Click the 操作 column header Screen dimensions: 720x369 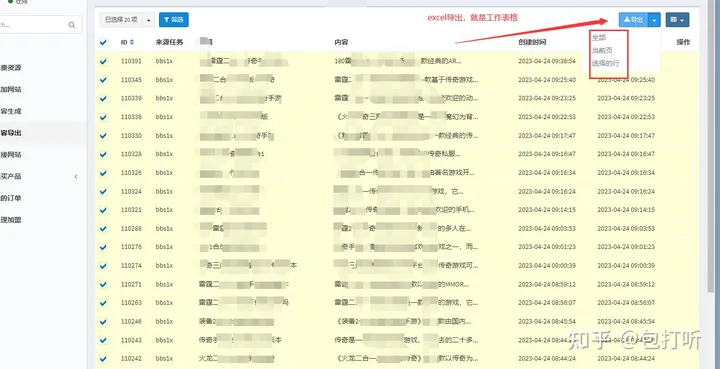point(683,42)
